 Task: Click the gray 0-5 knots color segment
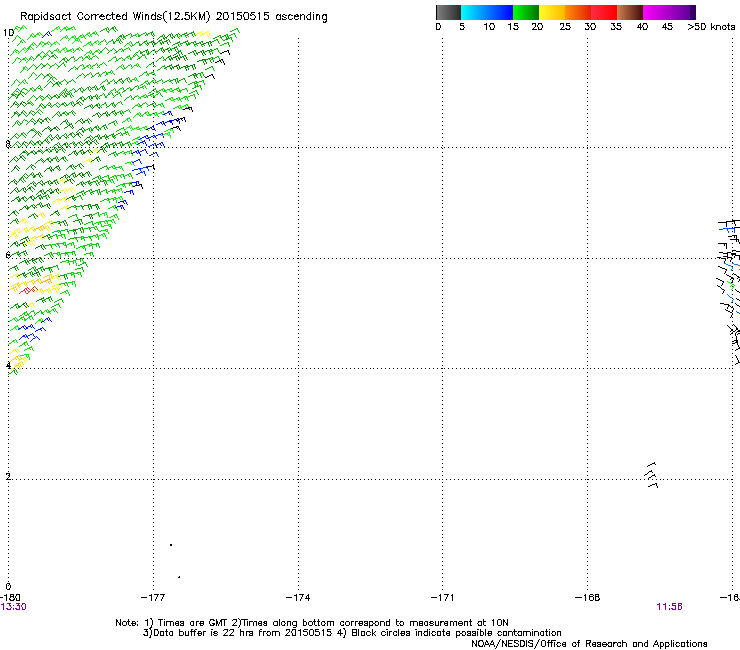pyautogui.click(x=448, y=12)
